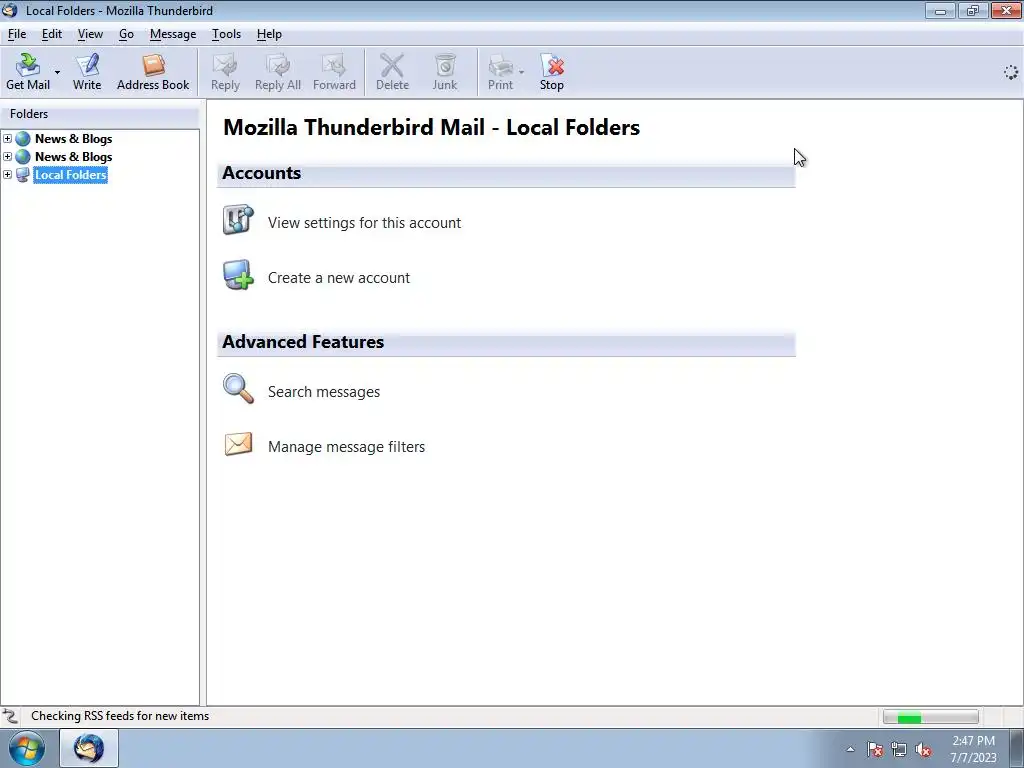Click the magnifying glass search icon

[238, 389]
